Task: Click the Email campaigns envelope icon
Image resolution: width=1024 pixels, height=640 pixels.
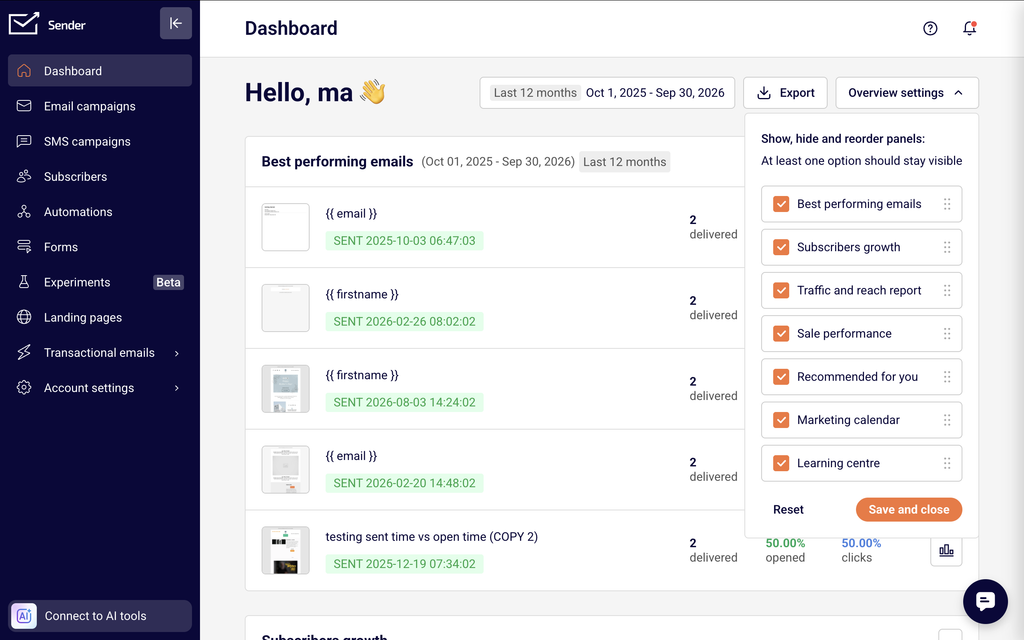Action: point(24,106)
